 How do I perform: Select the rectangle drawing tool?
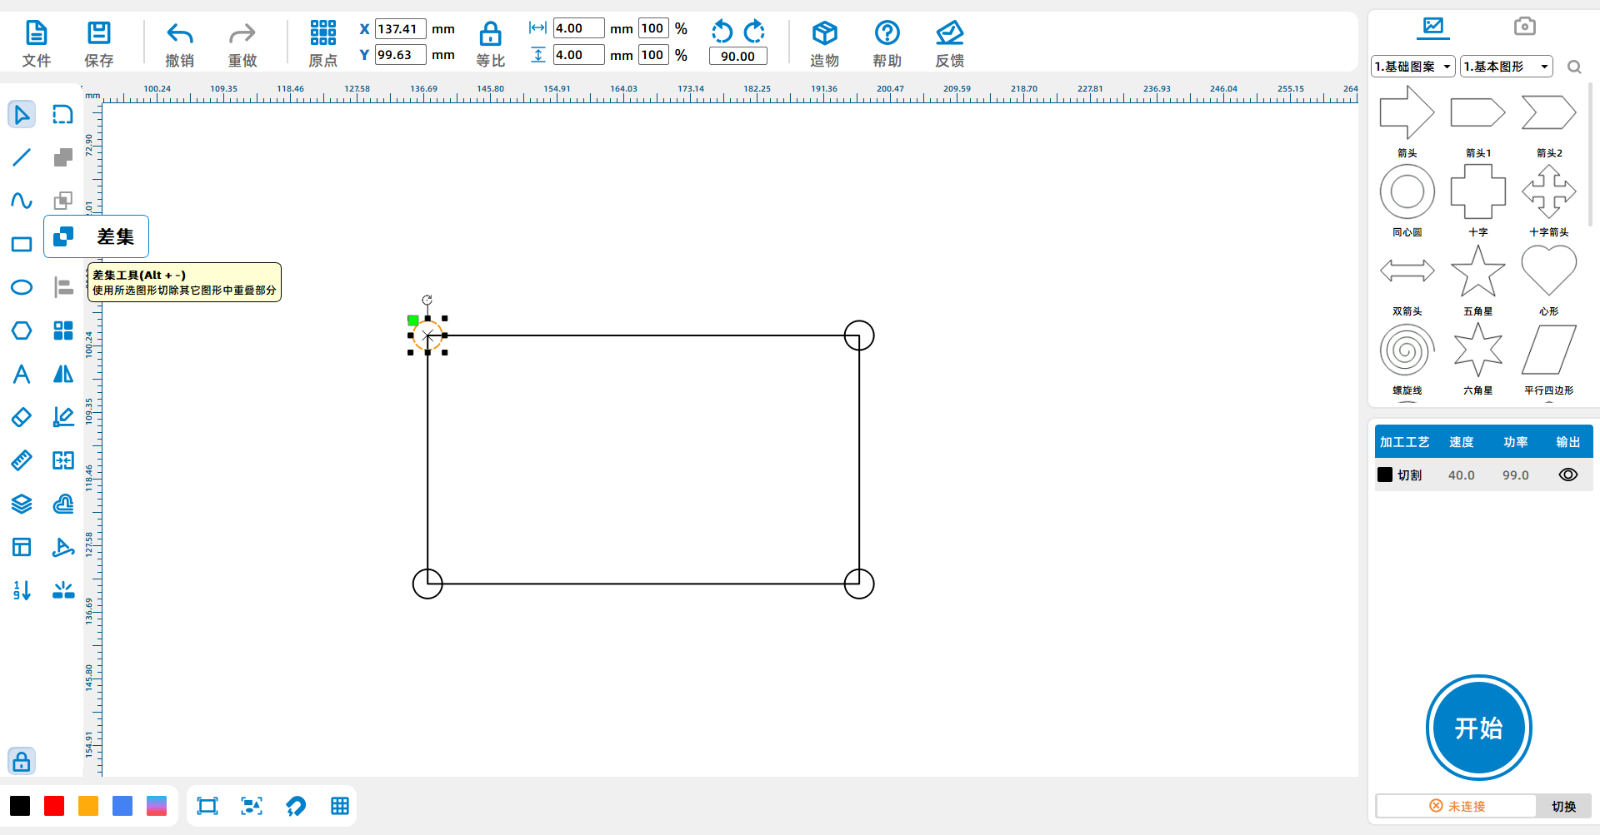pyautogui.click(x=21, y=244)
